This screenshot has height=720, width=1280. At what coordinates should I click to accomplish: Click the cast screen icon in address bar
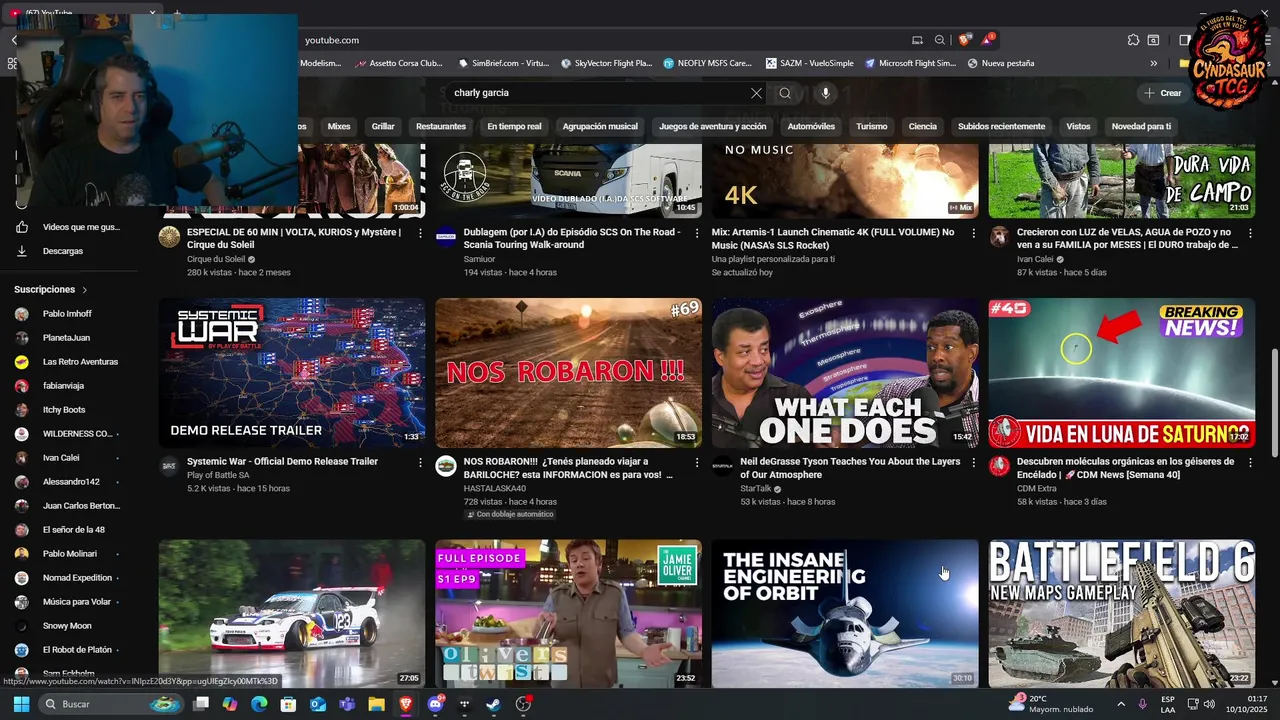[x=917, y=40]
